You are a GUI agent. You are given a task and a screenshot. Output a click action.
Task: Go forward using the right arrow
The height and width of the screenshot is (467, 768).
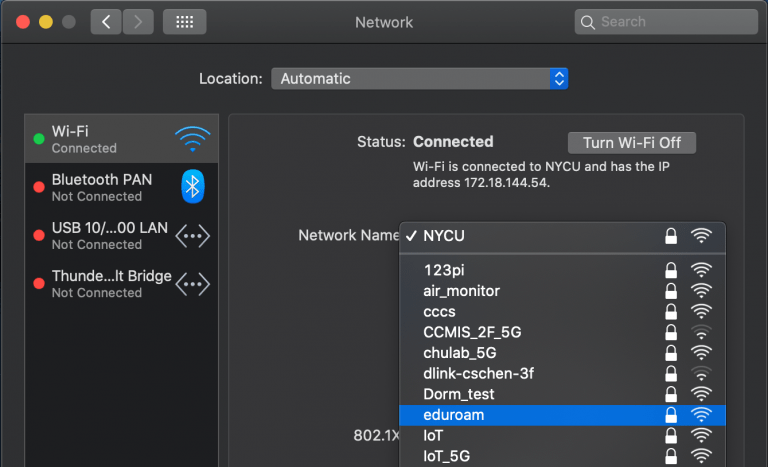click(x=138, y=21)
